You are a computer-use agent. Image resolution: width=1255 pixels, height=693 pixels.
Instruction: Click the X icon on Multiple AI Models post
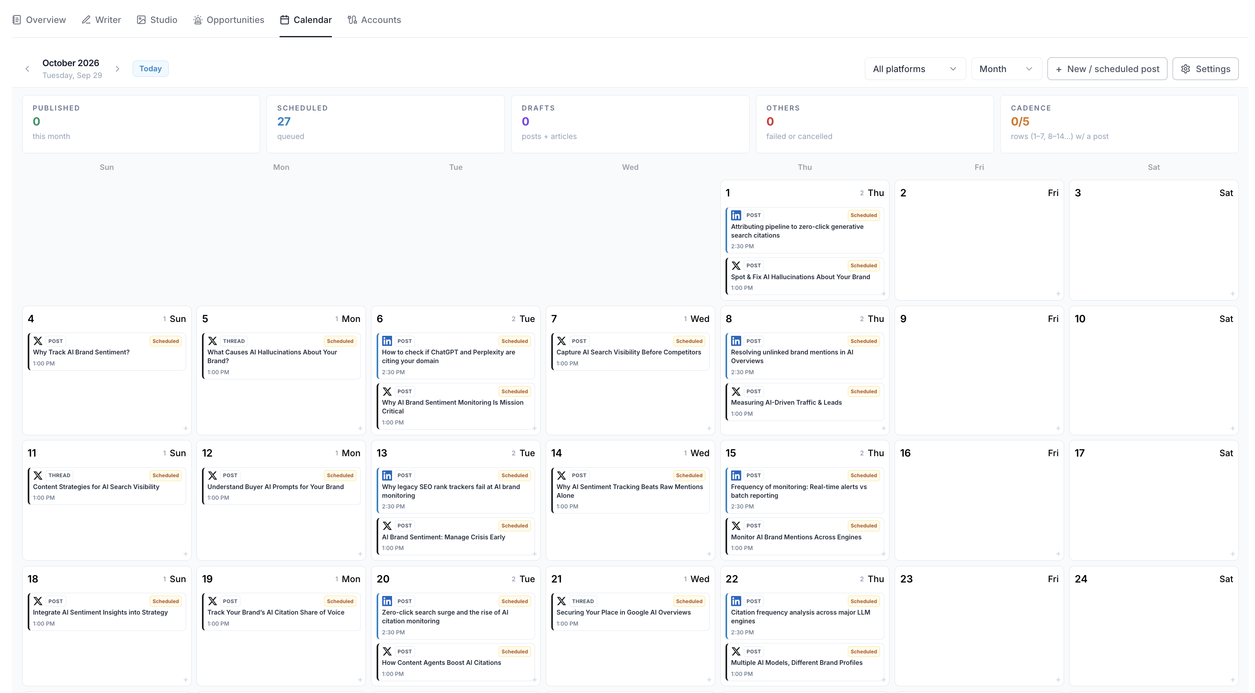pos(736,652)
